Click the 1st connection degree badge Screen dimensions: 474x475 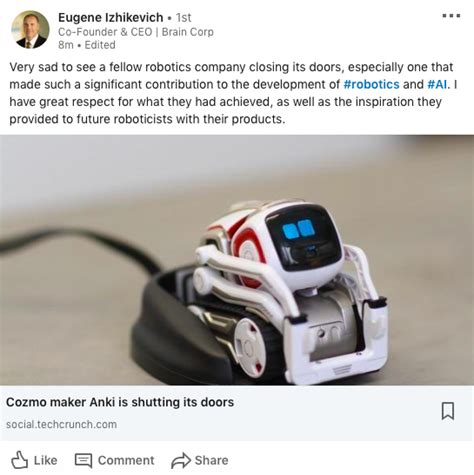184,17
